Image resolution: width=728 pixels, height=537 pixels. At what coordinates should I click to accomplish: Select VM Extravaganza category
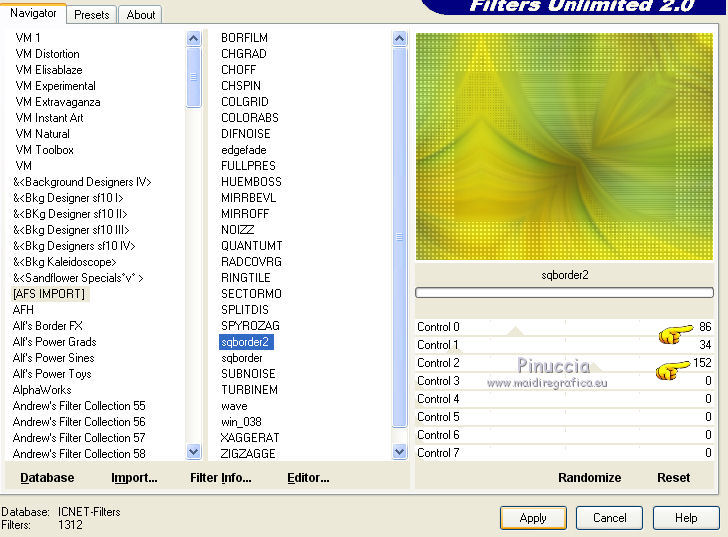pos(58,102)
